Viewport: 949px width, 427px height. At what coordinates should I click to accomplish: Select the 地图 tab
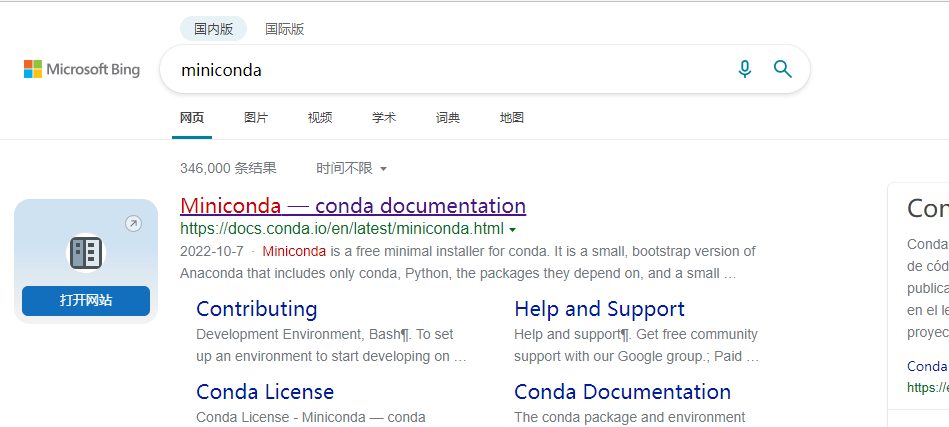(x=511, y=118)
